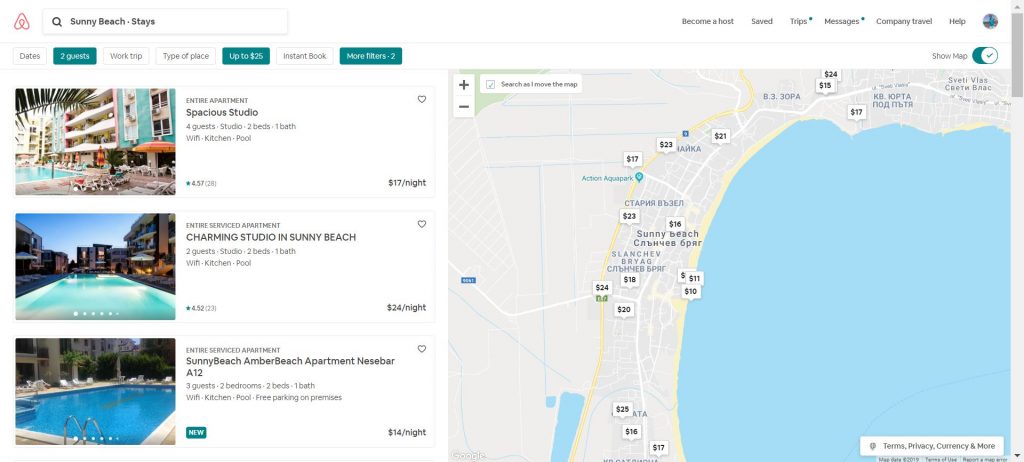1024x462 pixels.
Task: Click the Become a host link
Action: tap(708, 21)
